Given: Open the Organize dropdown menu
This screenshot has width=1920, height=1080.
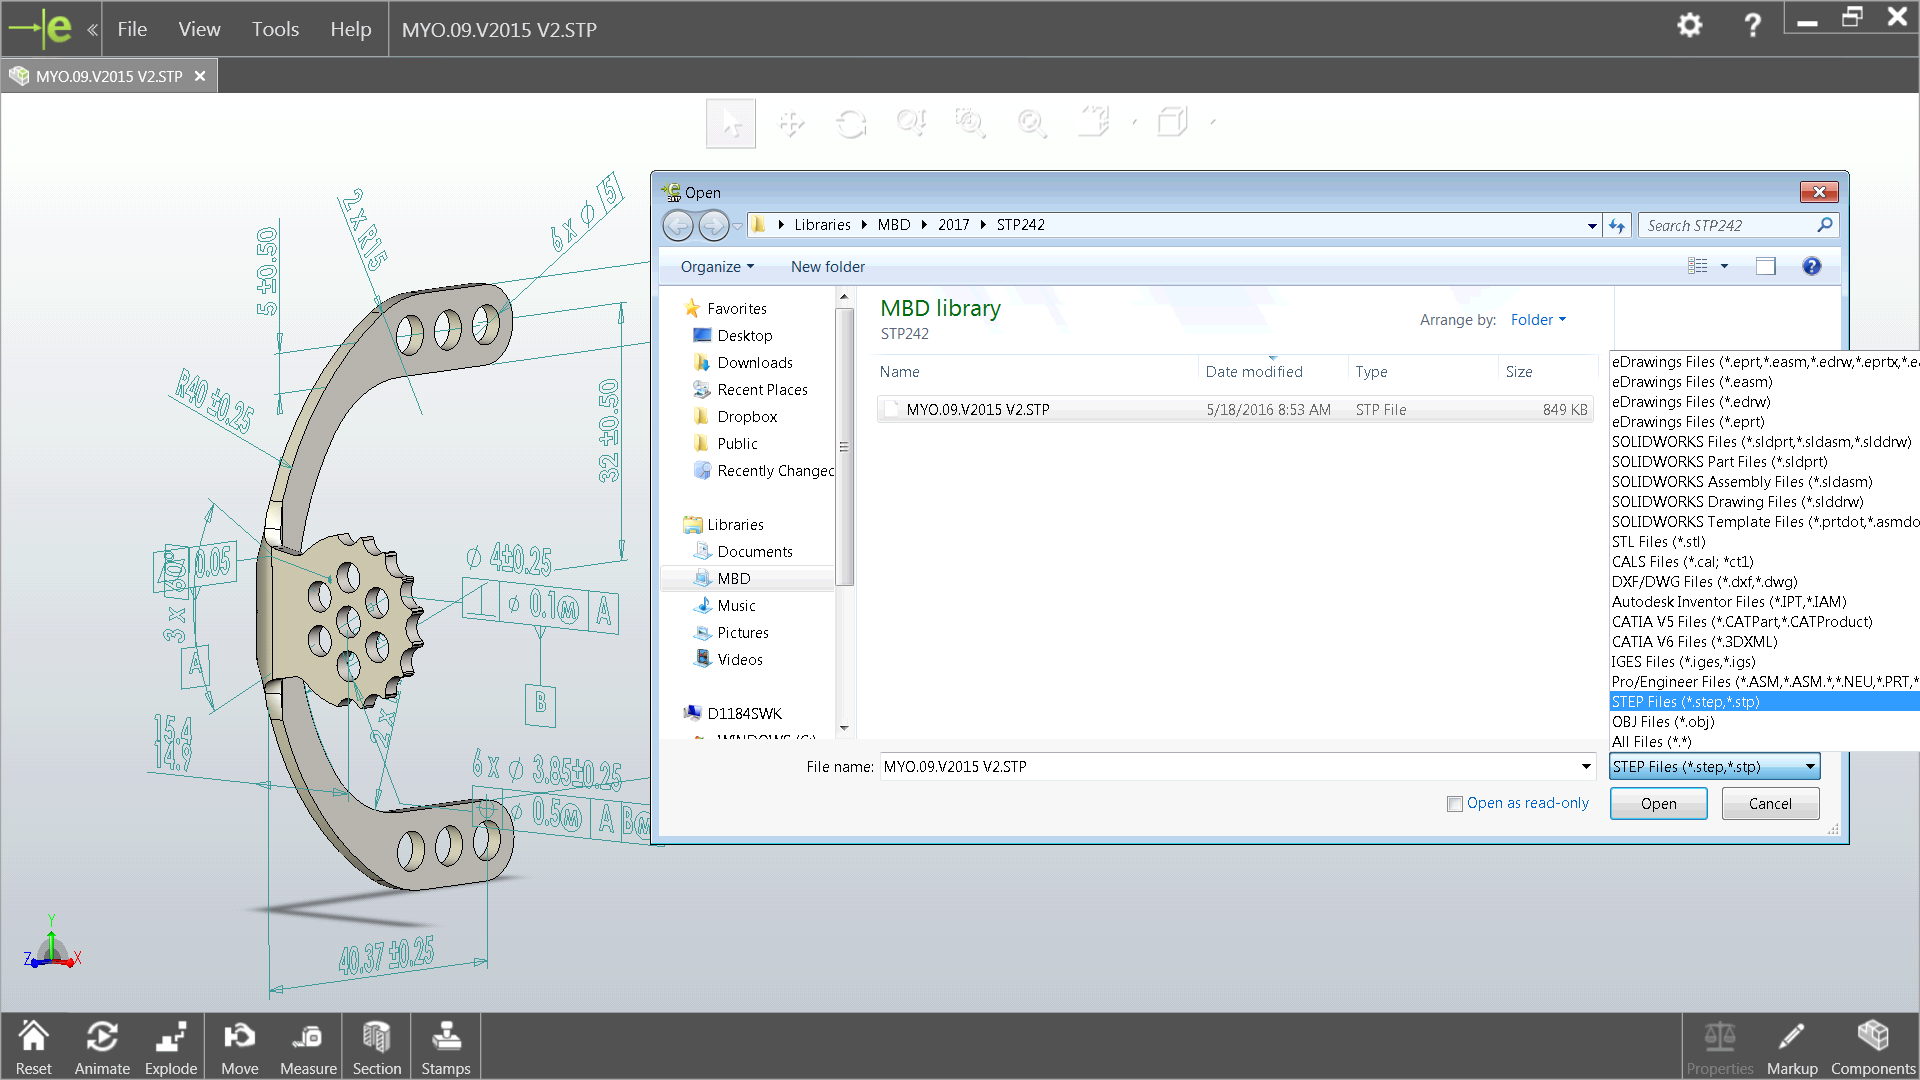Looking at the screenshot, I should [x=717, y=267].
